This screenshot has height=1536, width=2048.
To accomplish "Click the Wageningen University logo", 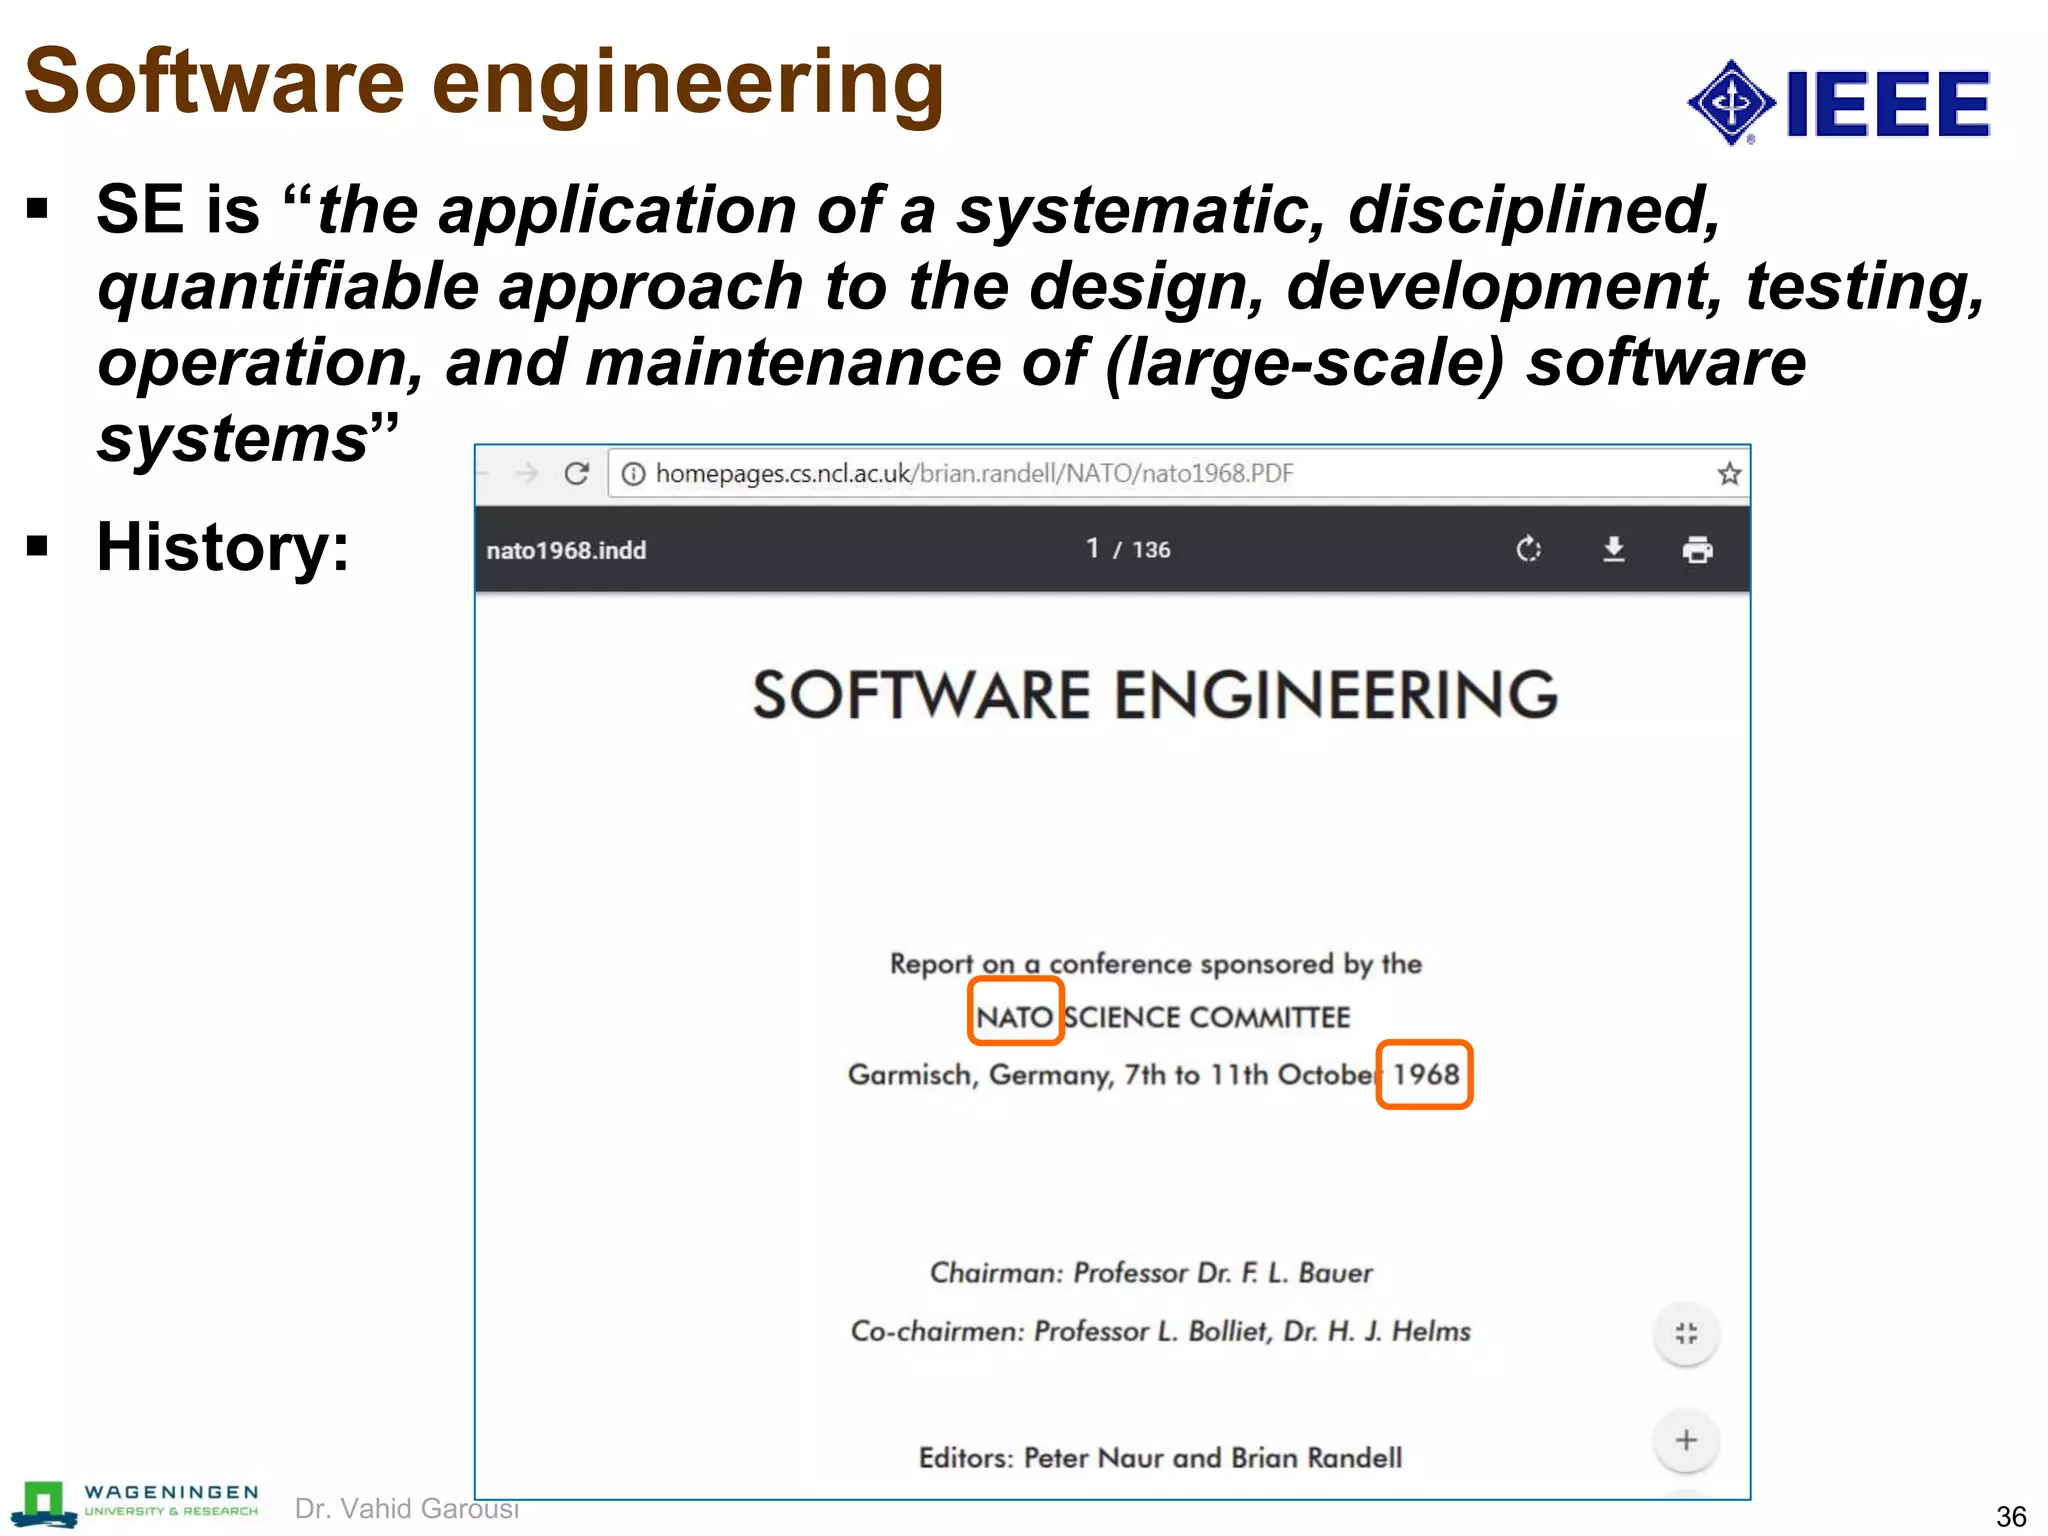I will pos(136,1503).
